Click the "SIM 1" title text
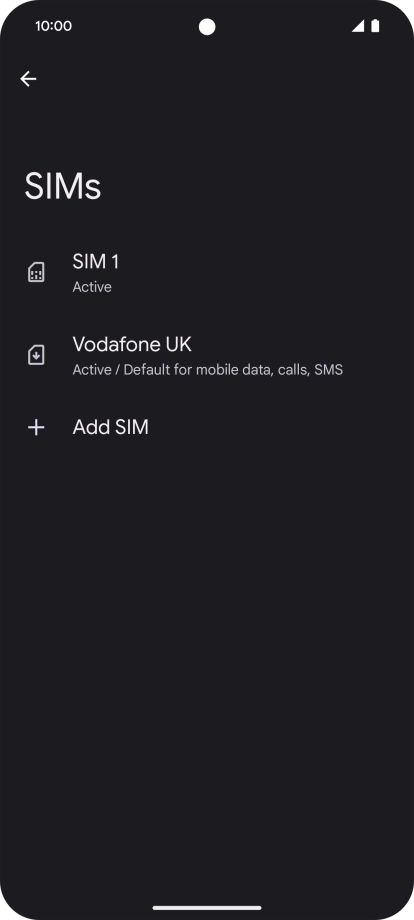 coord(96,262)
